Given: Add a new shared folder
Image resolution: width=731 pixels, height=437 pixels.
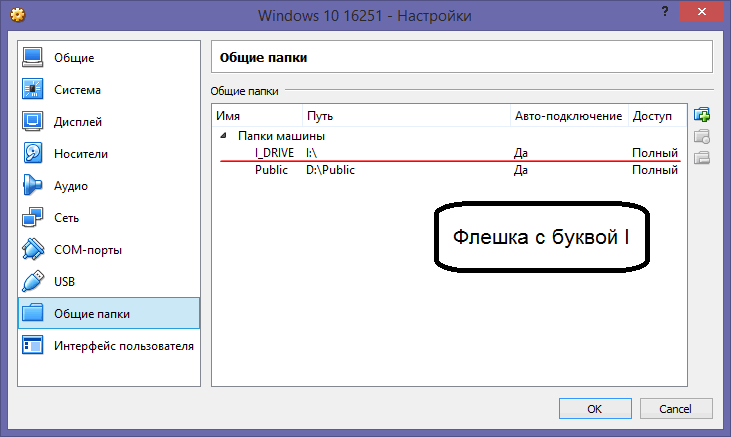Looking at the screenshot, I should point(702,114).
